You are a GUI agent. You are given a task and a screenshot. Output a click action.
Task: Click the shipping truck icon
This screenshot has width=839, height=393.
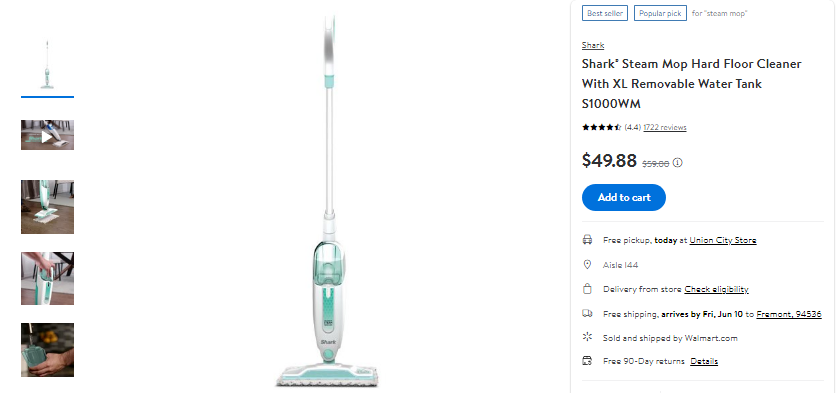point(587,314)
